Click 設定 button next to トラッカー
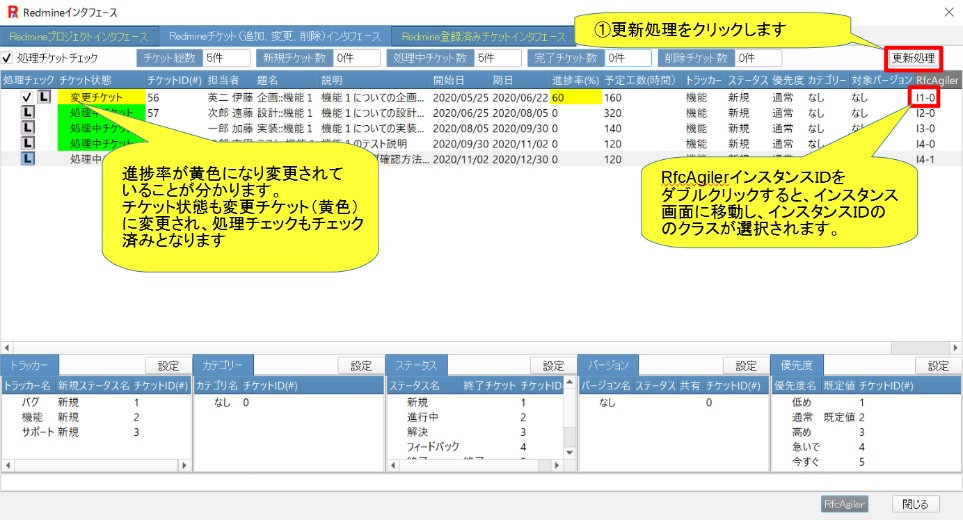This screenshot has width=963, height=520. (x=168, y=366)
